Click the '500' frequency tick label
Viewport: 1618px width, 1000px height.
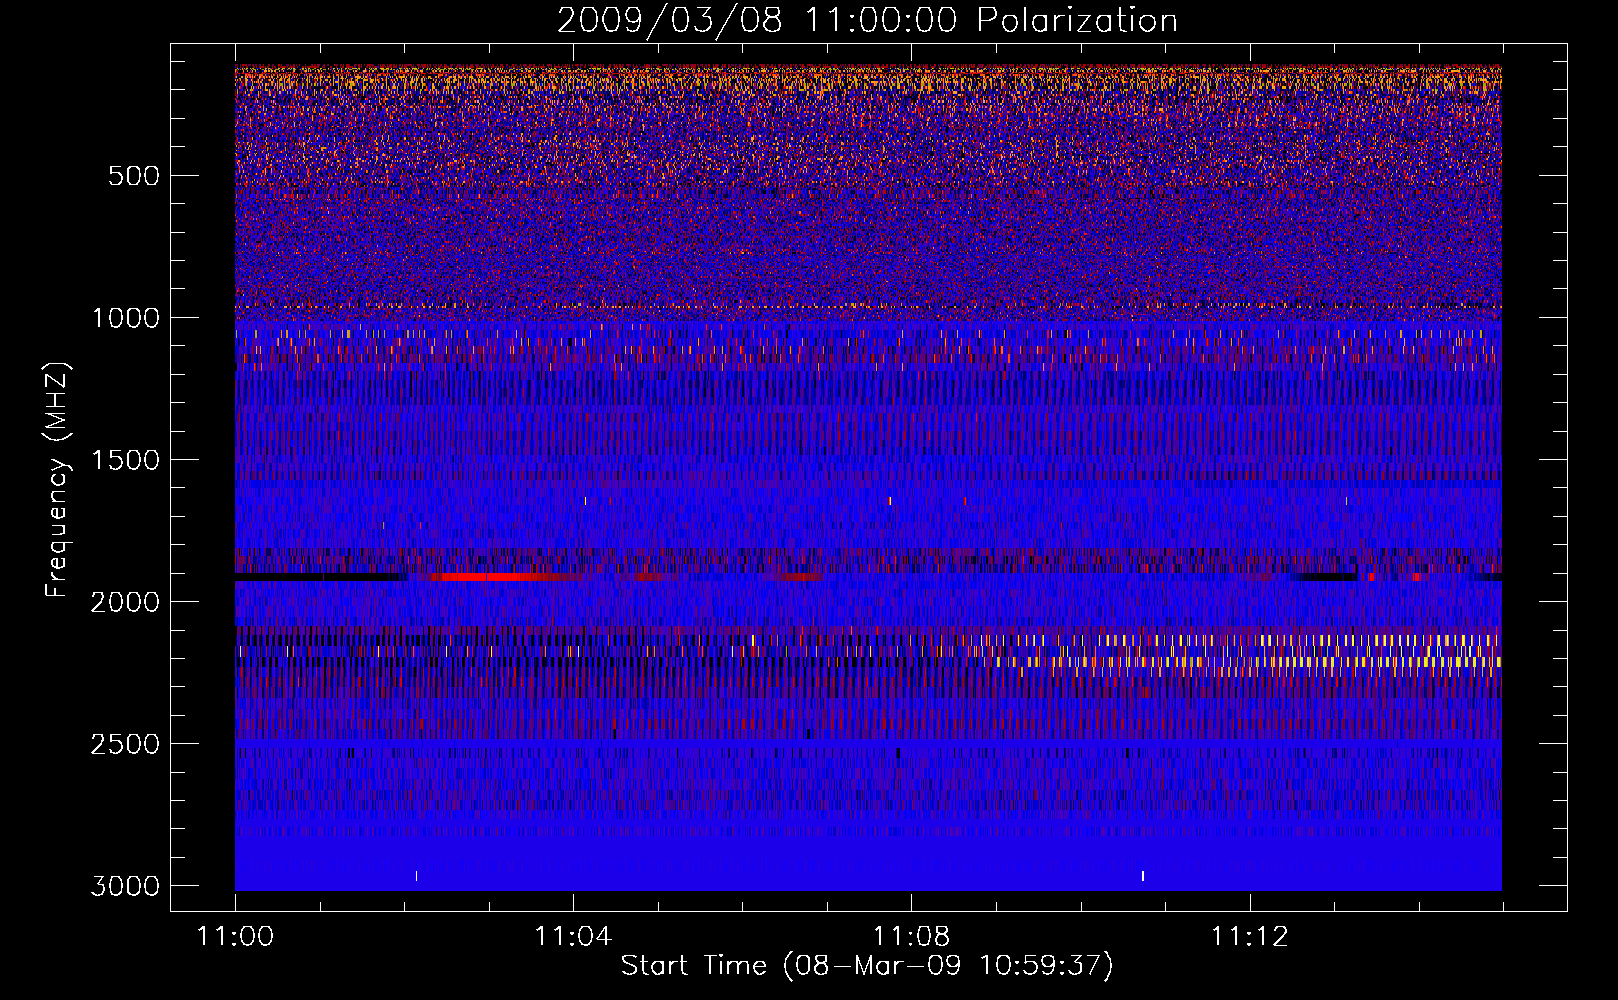click(x=133, y=176)
